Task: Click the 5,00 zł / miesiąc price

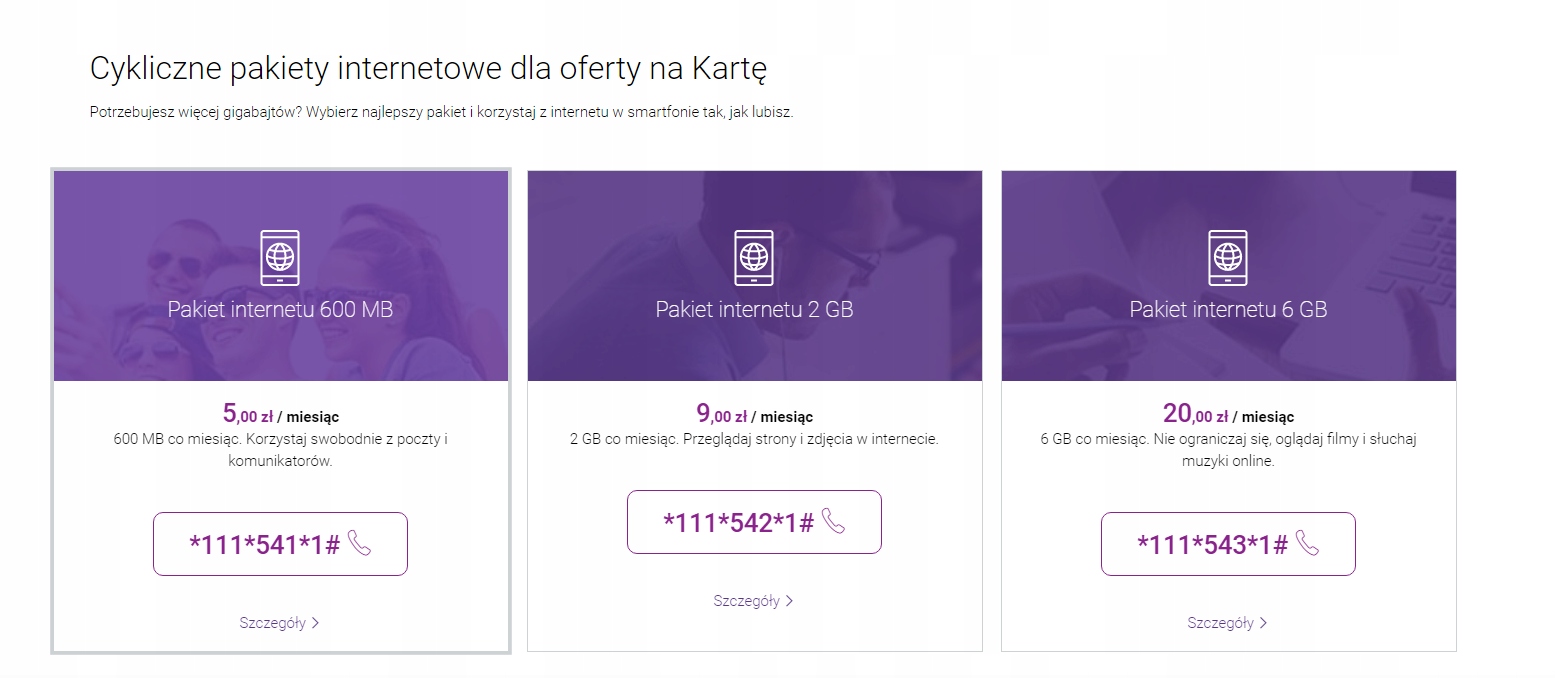Action: click(x=280, y=414)
